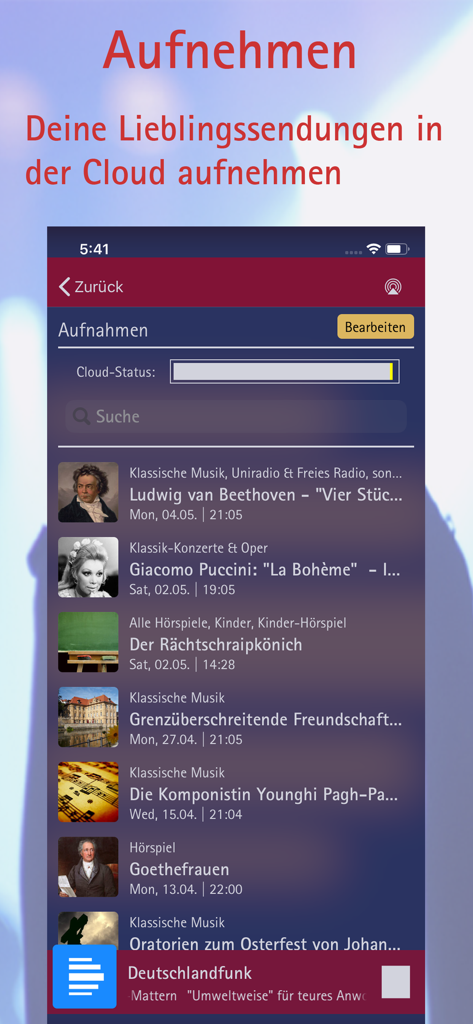The width and height of the screenshot is (473, 1024).
Task: Focus the Suche search field
Action: coord(236,417)
